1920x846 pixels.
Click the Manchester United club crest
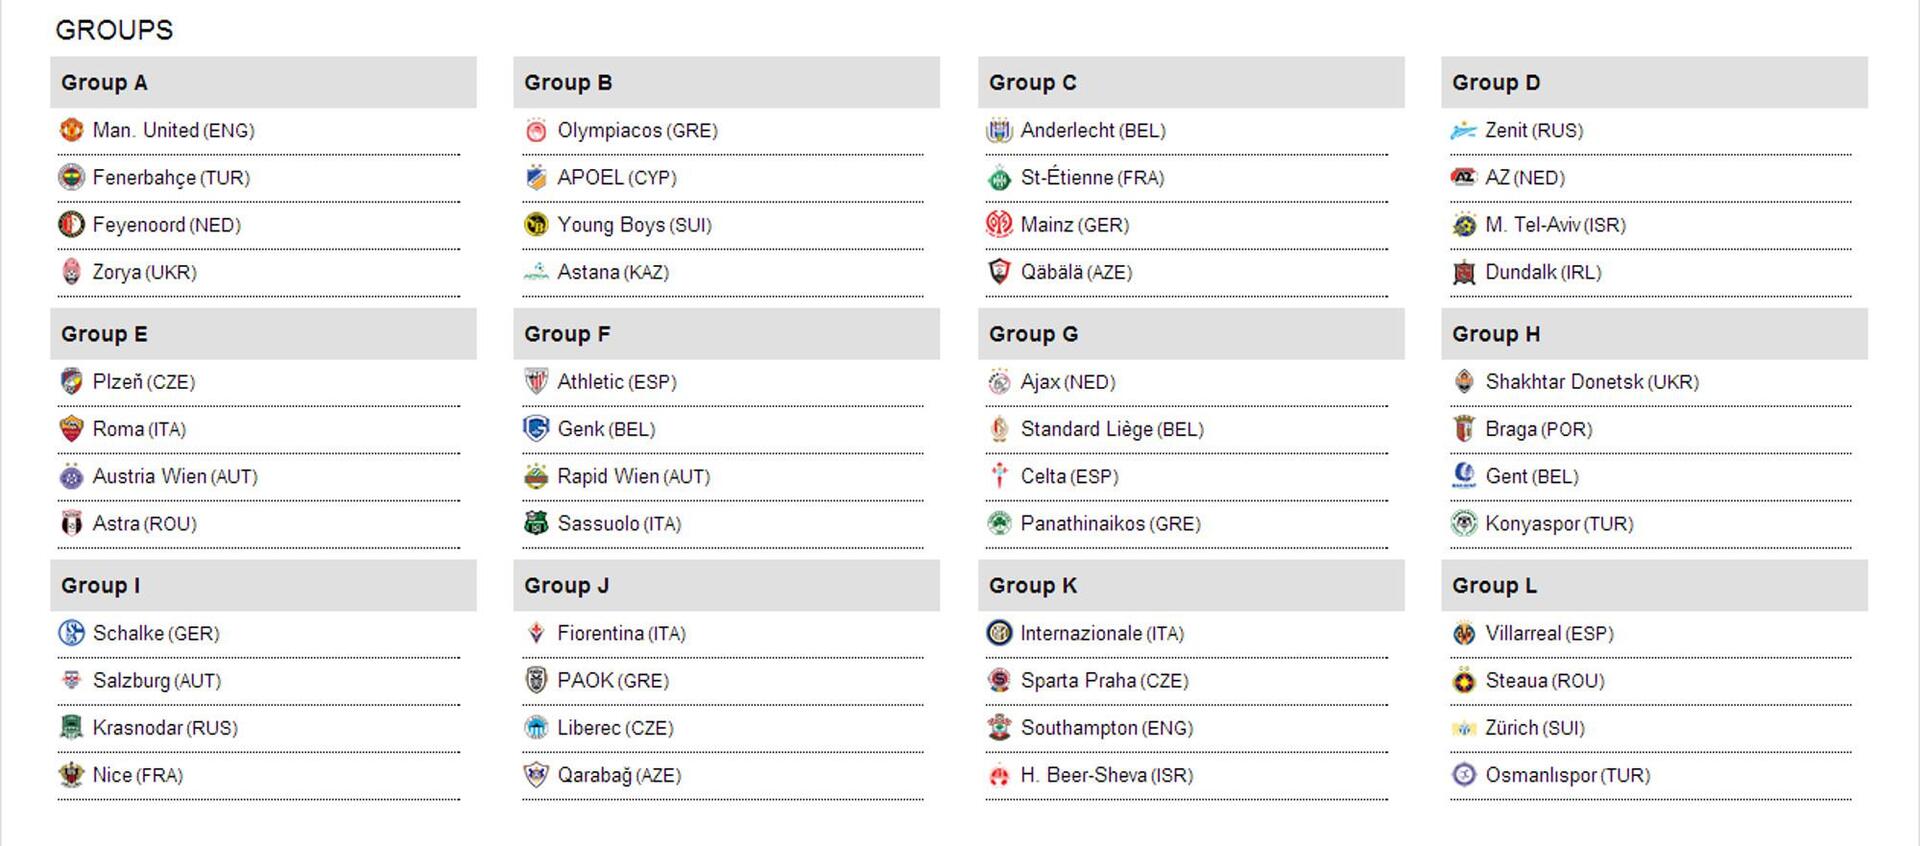71,130
